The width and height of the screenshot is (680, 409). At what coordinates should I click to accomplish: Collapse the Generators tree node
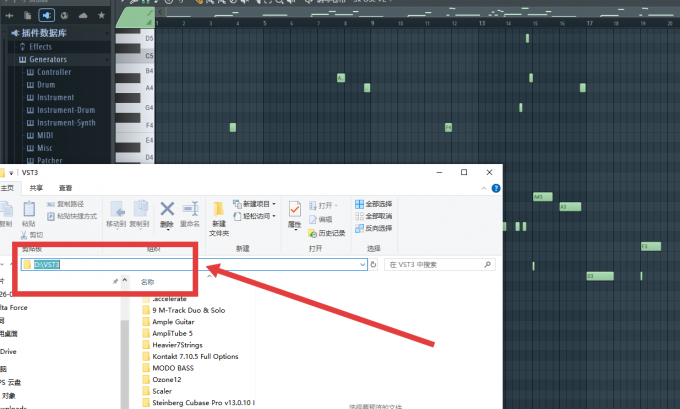click(107, 59)
